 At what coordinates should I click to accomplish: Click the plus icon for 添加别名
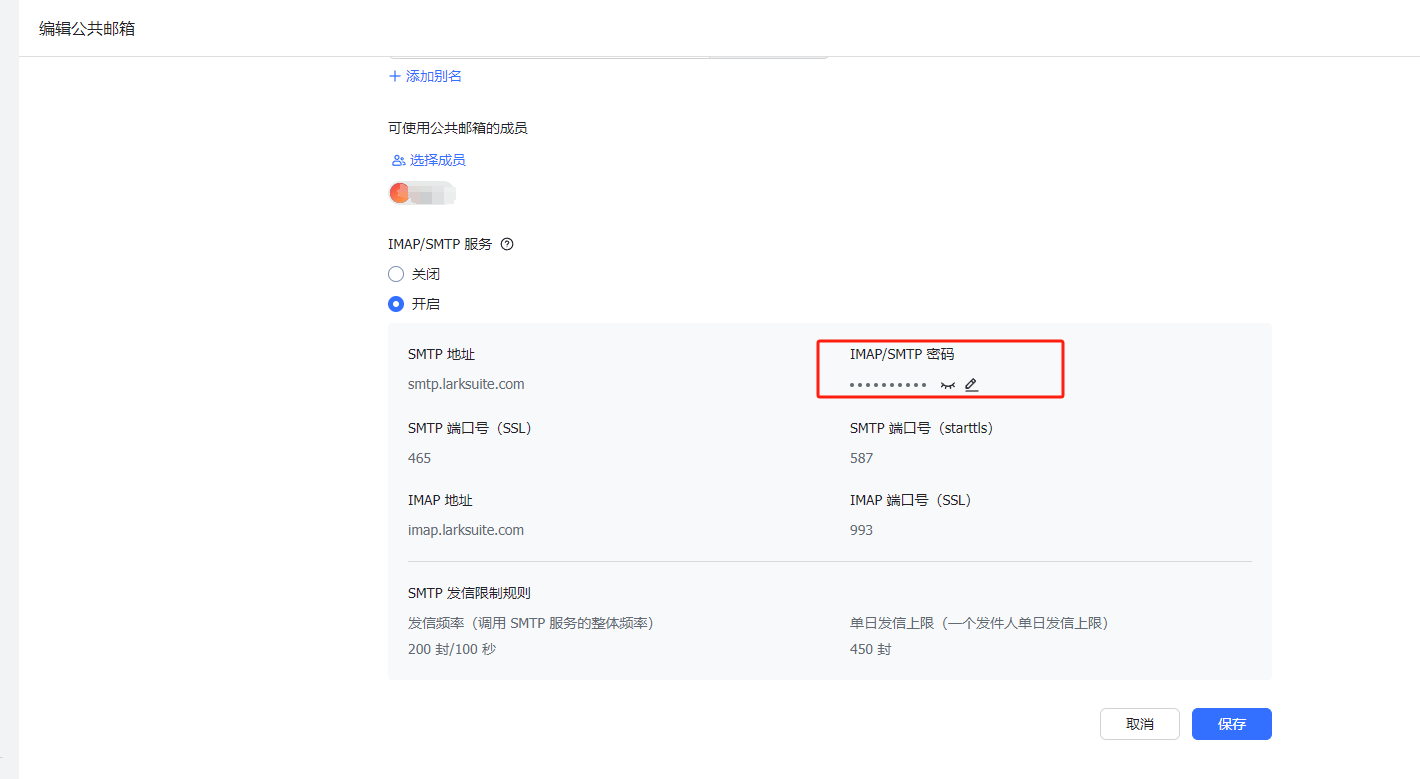coord(395,76)
